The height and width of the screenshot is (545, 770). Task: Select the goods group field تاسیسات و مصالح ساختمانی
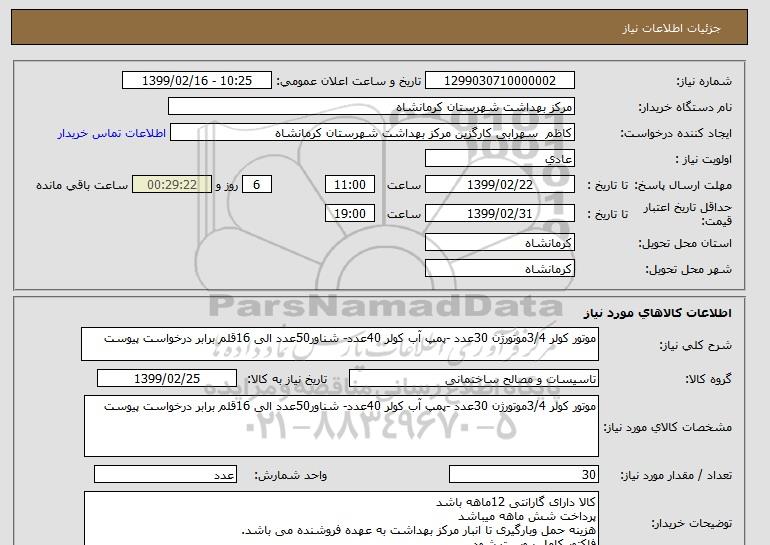473,379
